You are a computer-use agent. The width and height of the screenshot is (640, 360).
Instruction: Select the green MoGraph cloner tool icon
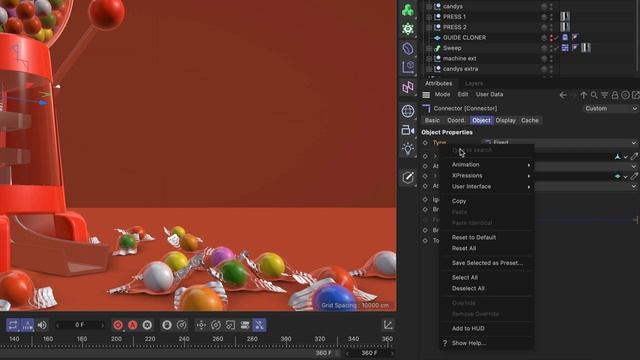click(x=408, y=10)
